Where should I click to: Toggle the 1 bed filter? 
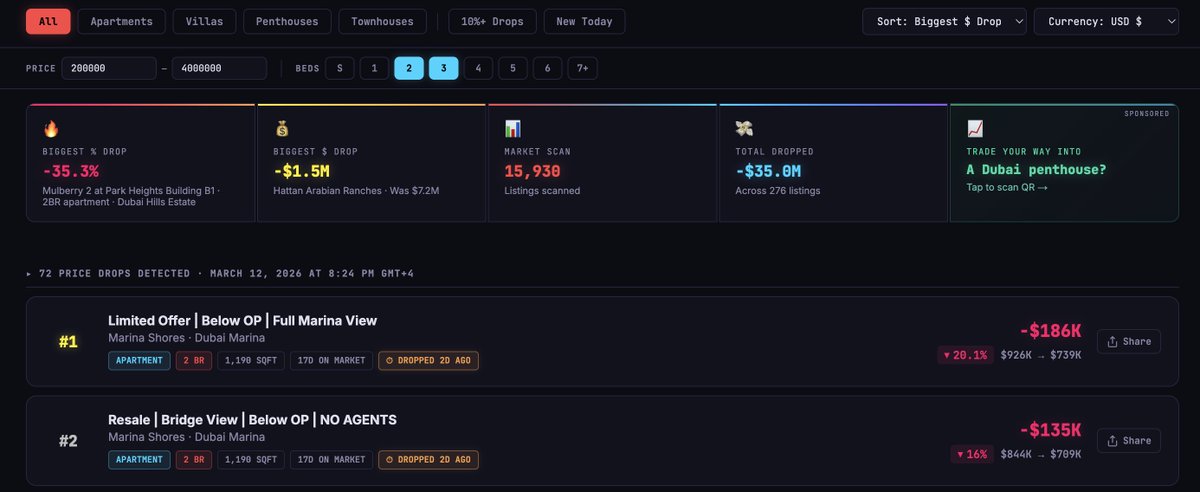tap(374, 68)
